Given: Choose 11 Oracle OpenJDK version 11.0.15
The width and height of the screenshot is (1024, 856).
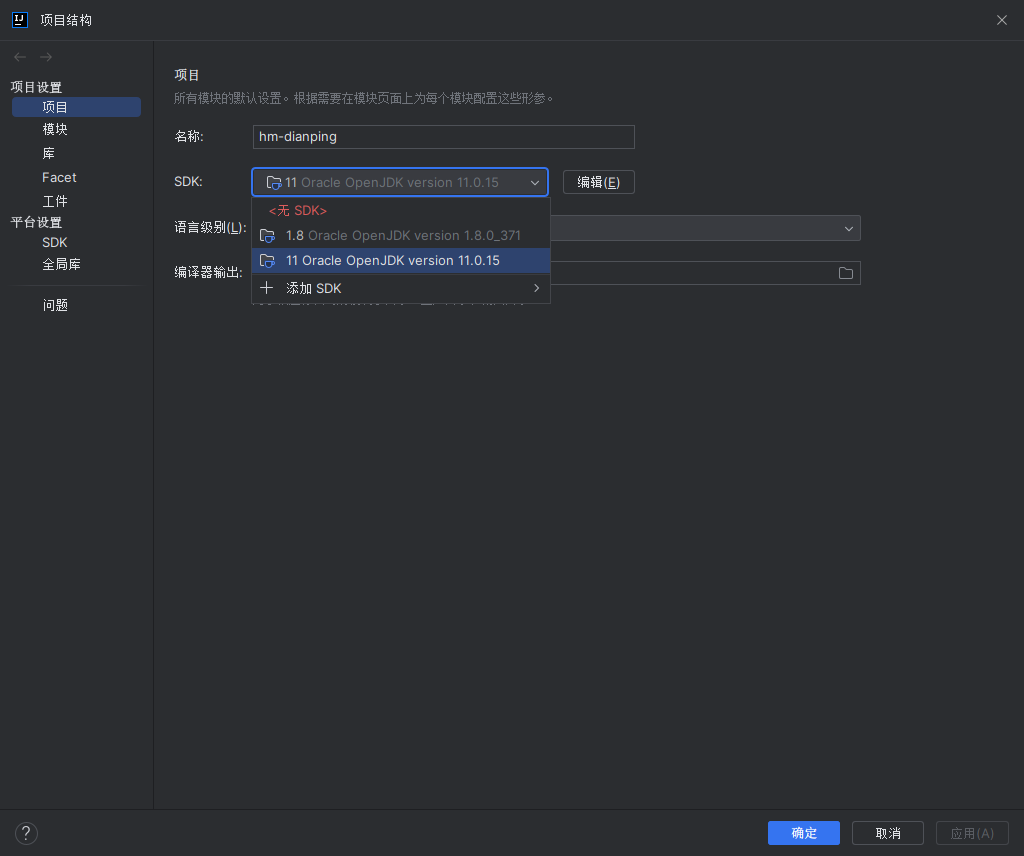Looking at the screenshot, I should coord(393,261).
